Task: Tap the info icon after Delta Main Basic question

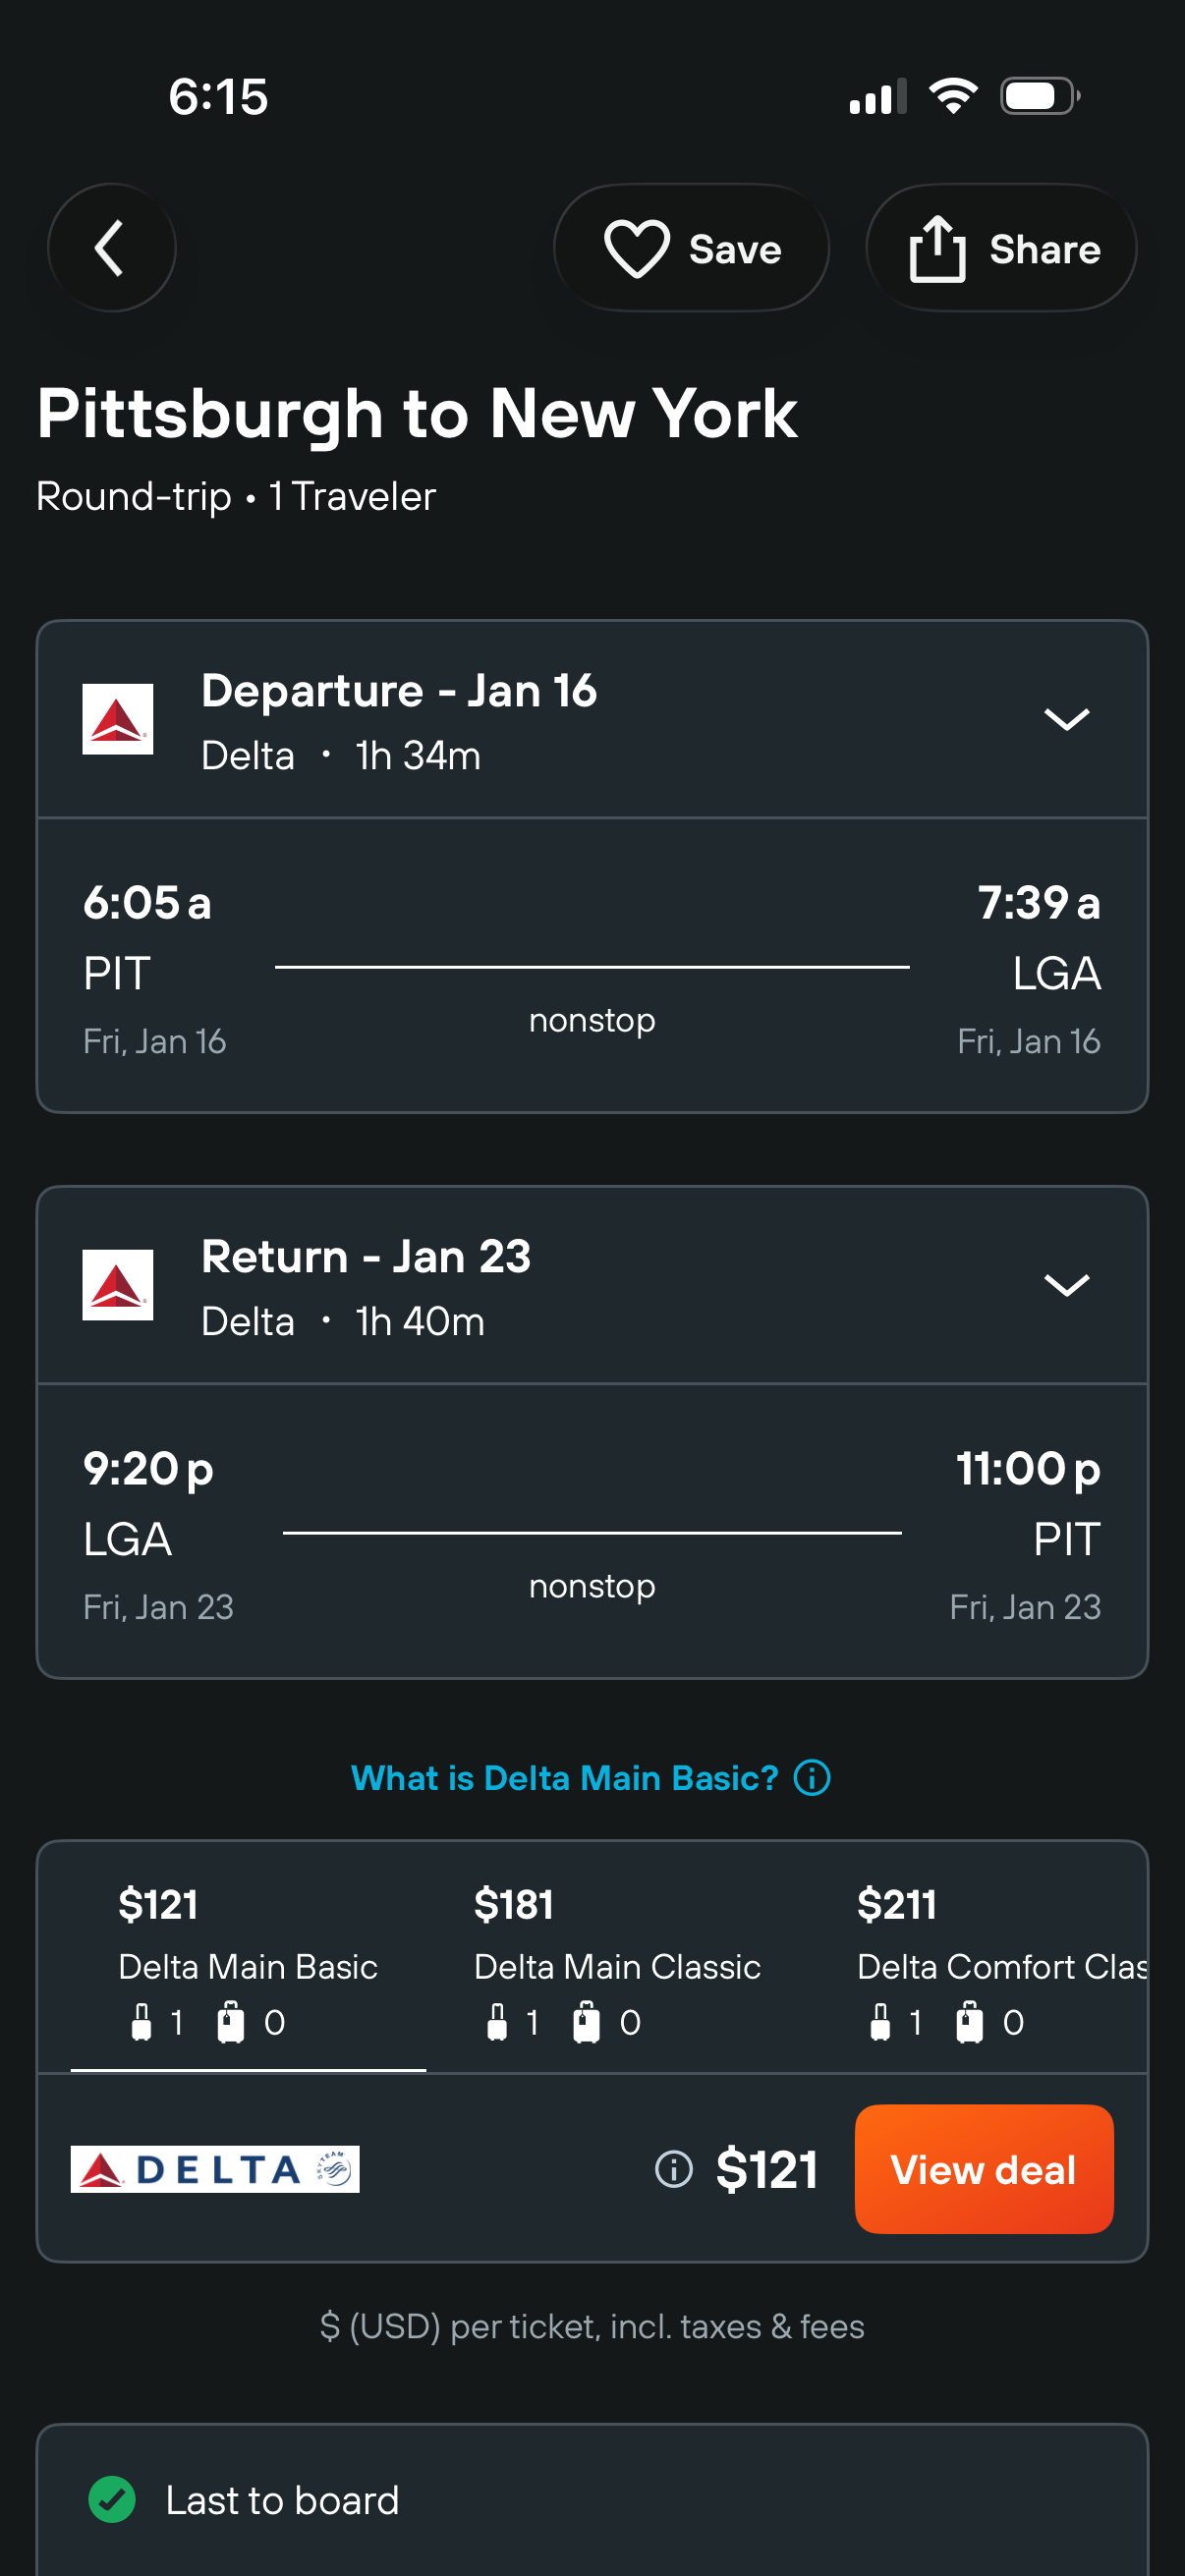Action: 812,1778
